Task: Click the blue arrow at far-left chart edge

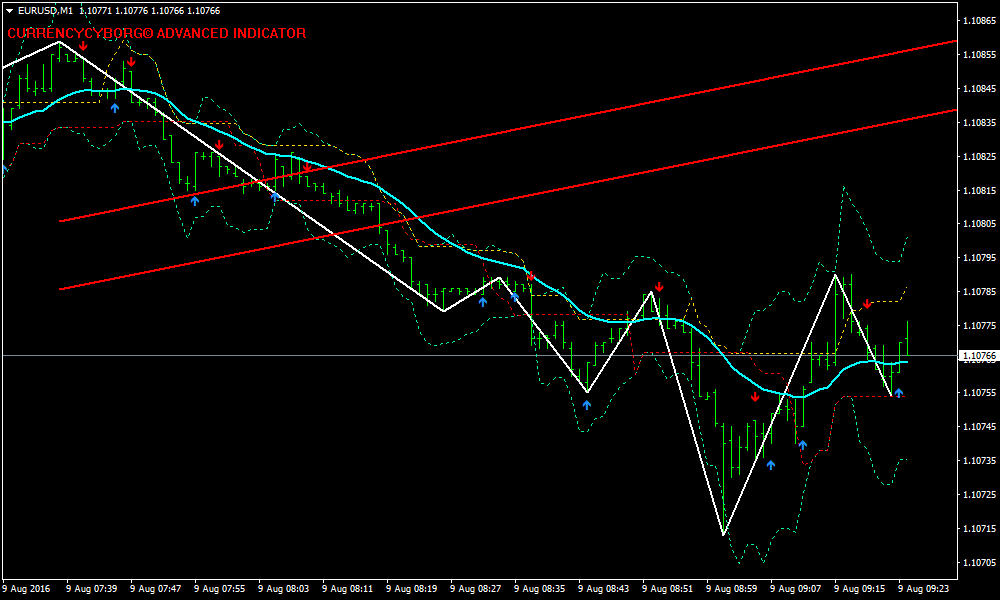Action: click(4, 169)
